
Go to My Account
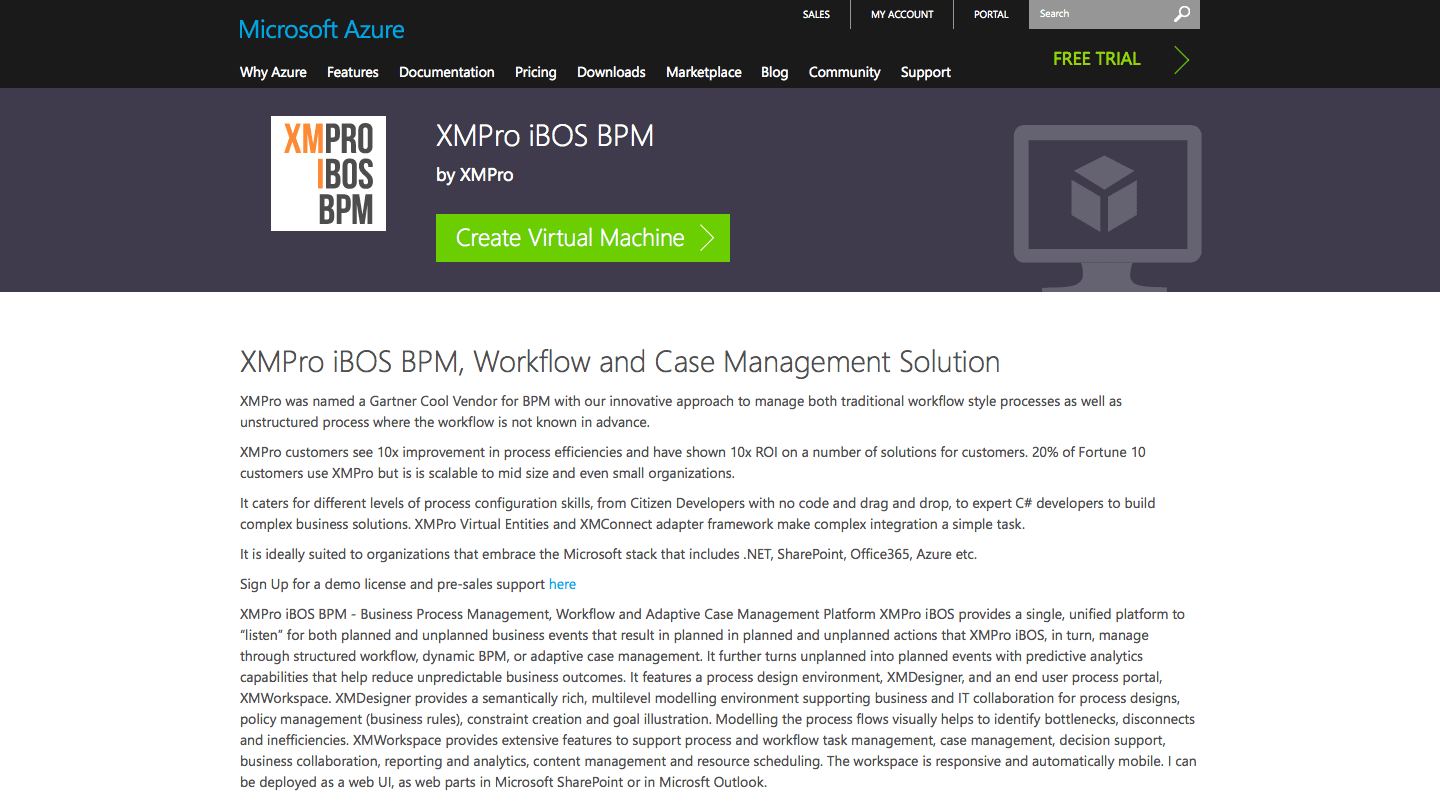(x=902, y=15)
